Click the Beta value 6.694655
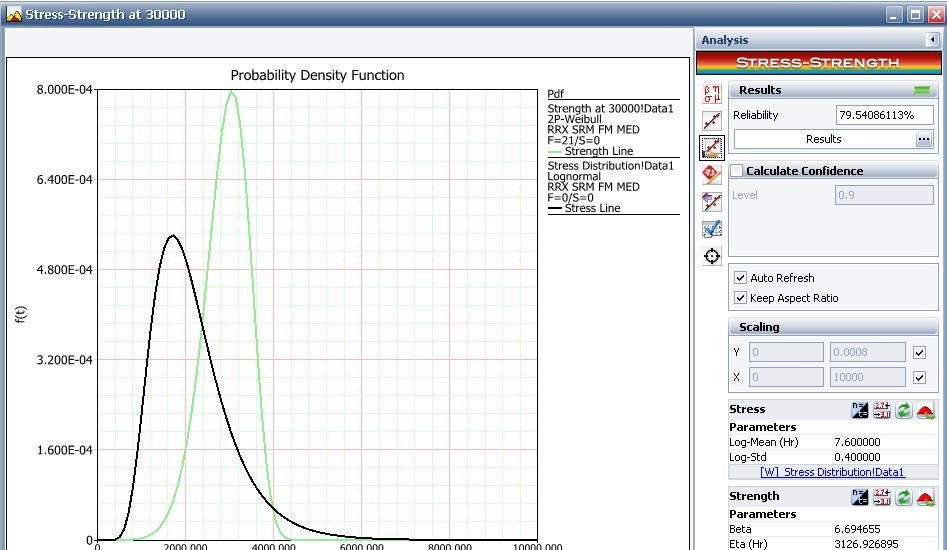This screenshot has width=947, height=550. [x=857, y=529]
